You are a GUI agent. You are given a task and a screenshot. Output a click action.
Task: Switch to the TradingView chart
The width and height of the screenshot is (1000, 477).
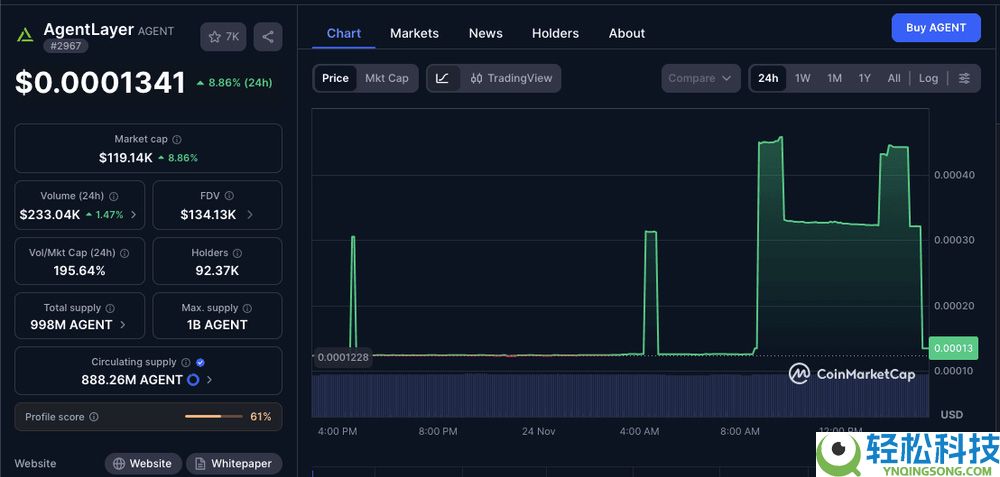coord(511,78)
